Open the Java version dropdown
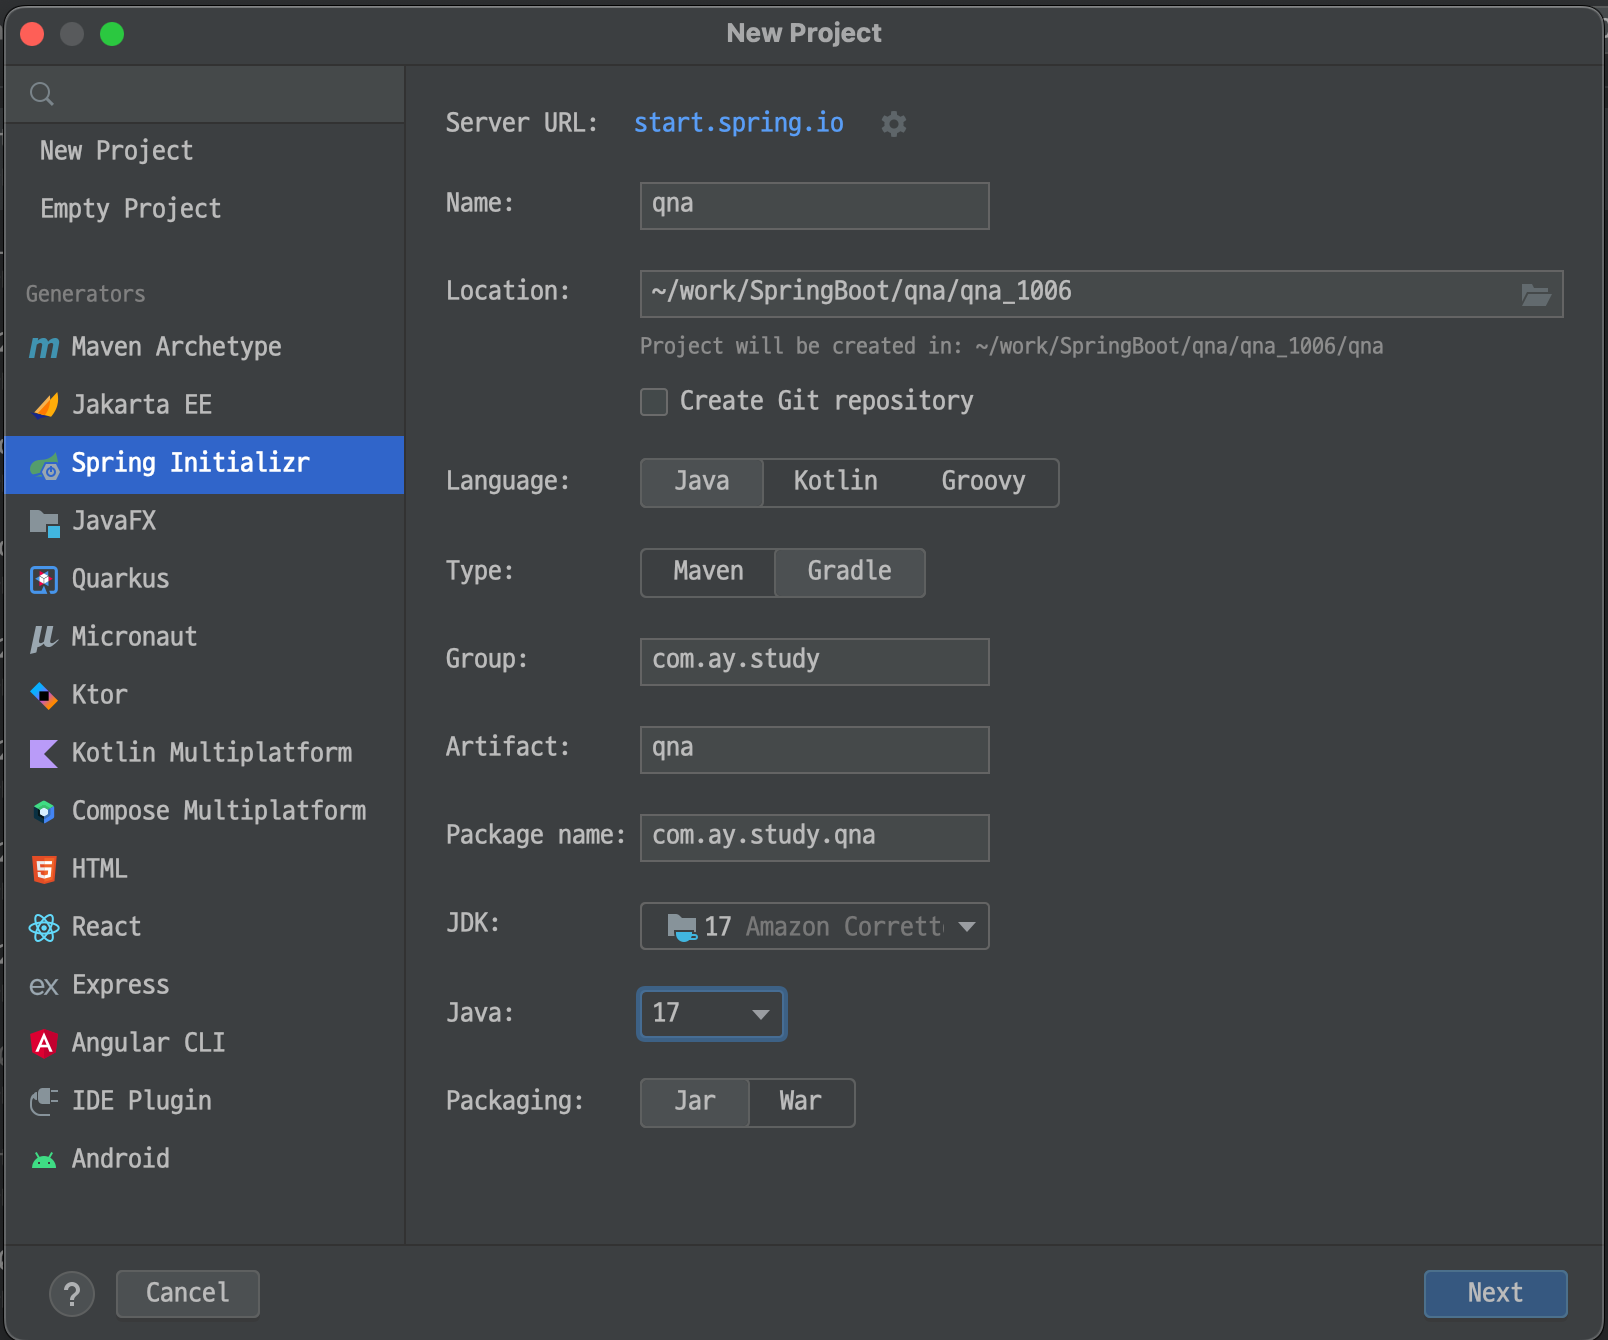 click(x=712, y=1014)
